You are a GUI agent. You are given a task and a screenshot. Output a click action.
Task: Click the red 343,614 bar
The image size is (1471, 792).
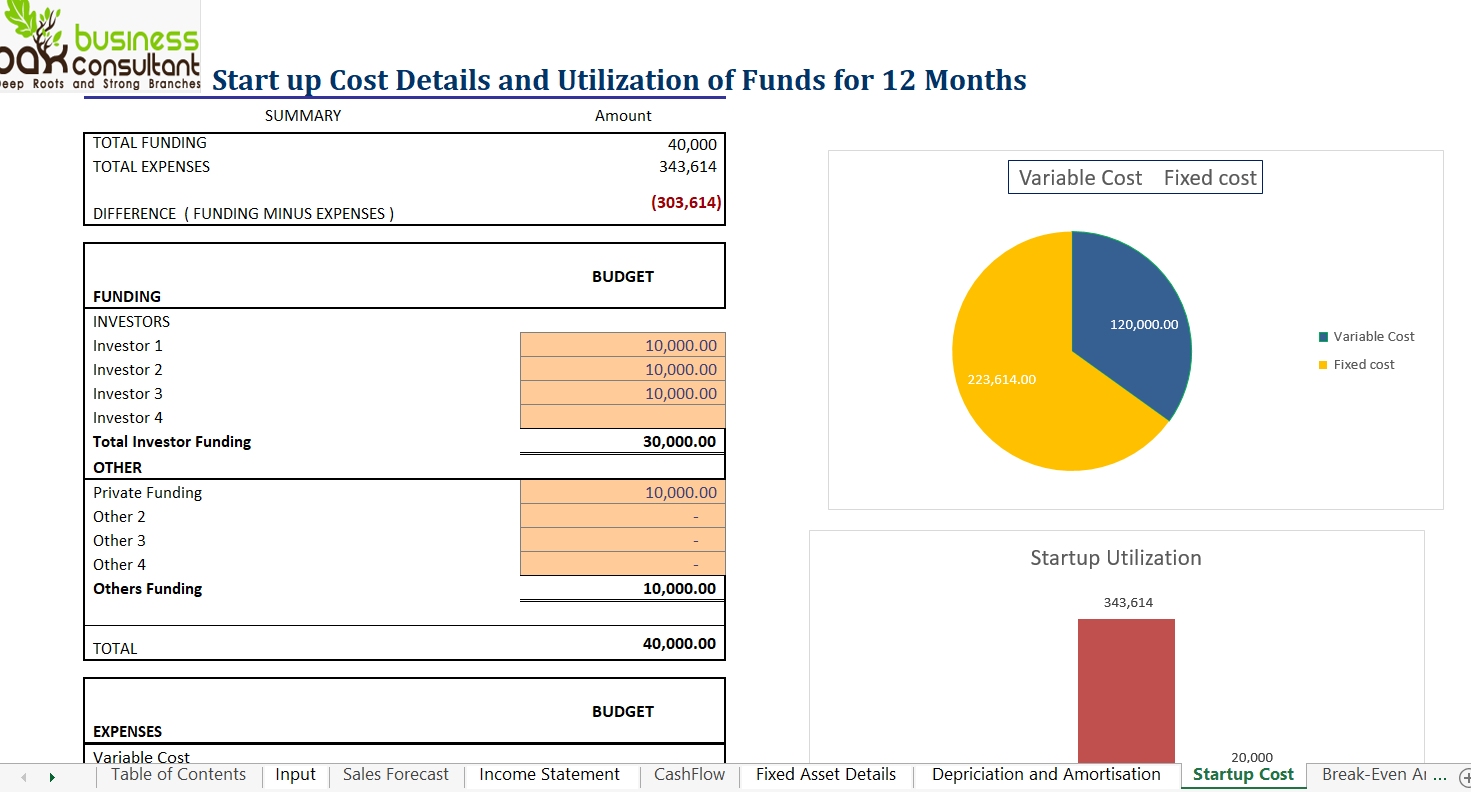pos(1126,692)
